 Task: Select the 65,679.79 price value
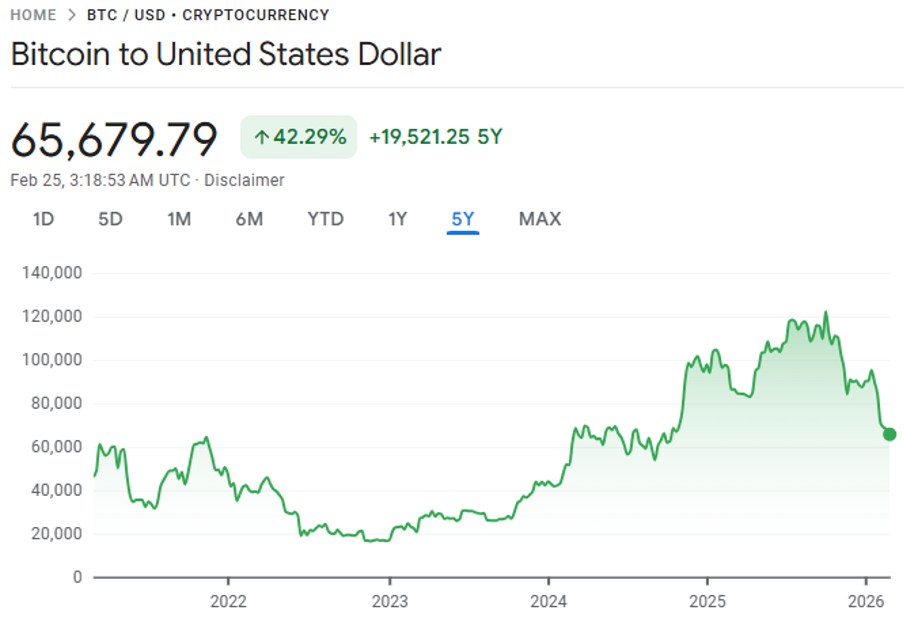click(113, 140)
